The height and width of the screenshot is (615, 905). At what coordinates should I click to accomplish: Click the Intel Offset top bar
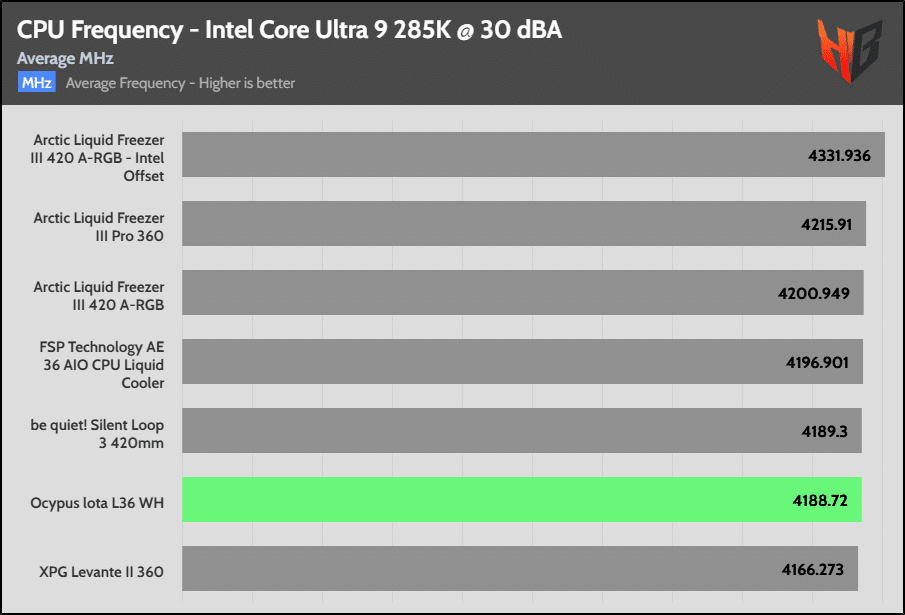pyautogui.click(x=533, y=155)
